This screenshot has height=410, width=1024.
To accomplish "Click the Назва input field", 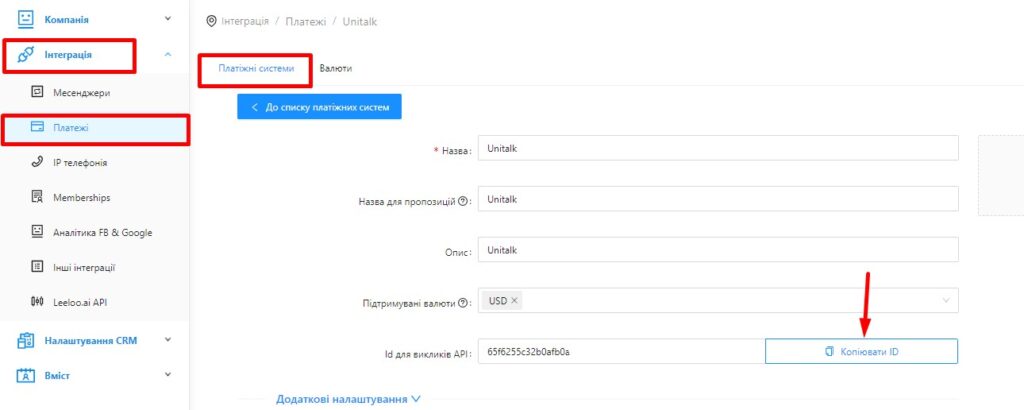I will [x=718, y=148].
